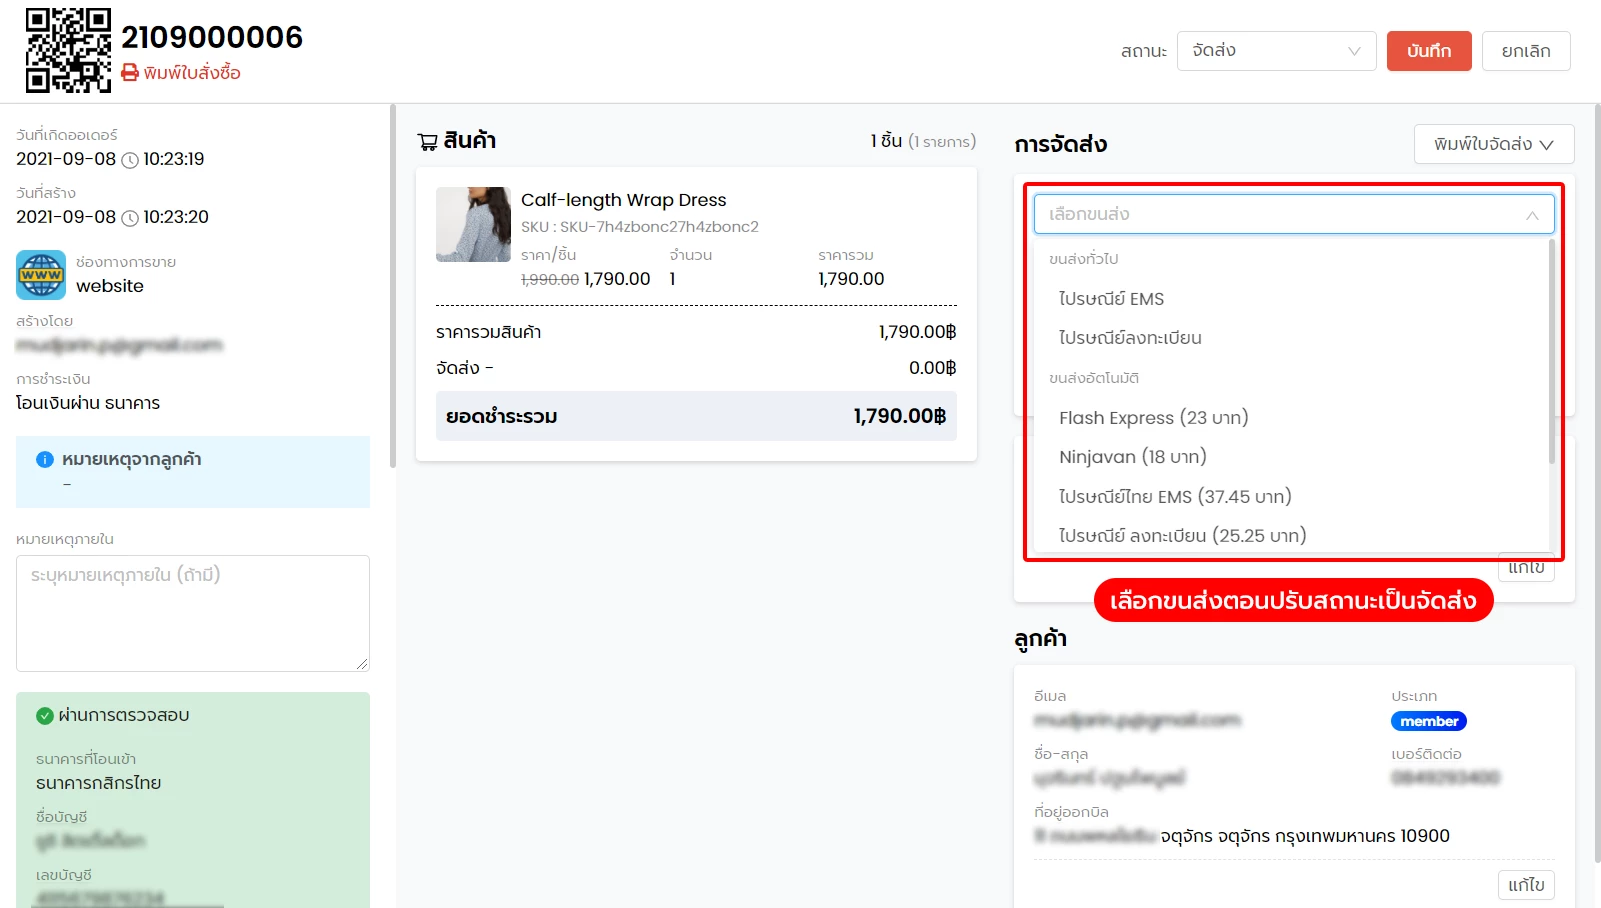Open the status dropdown showing จัดส่ง
This screenshot has width=1601, height=908.
click(1276, 51)
